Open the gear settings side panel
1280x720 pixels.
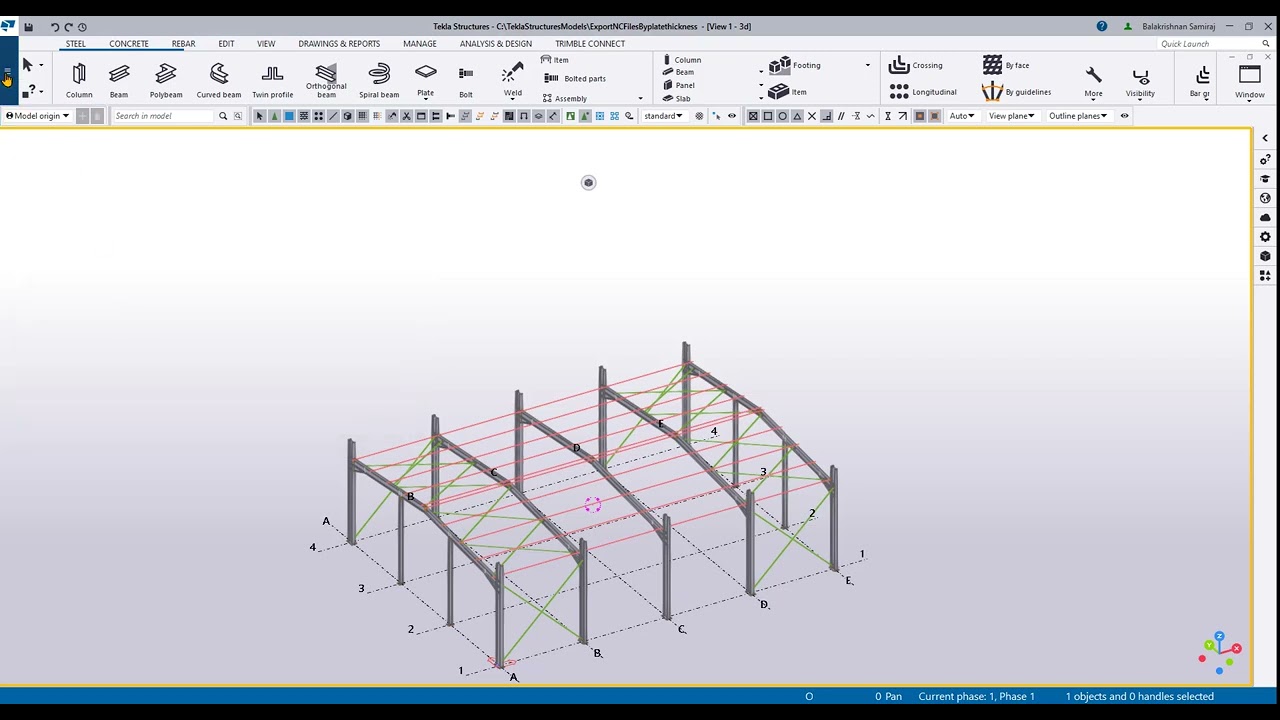point(1265,237)
